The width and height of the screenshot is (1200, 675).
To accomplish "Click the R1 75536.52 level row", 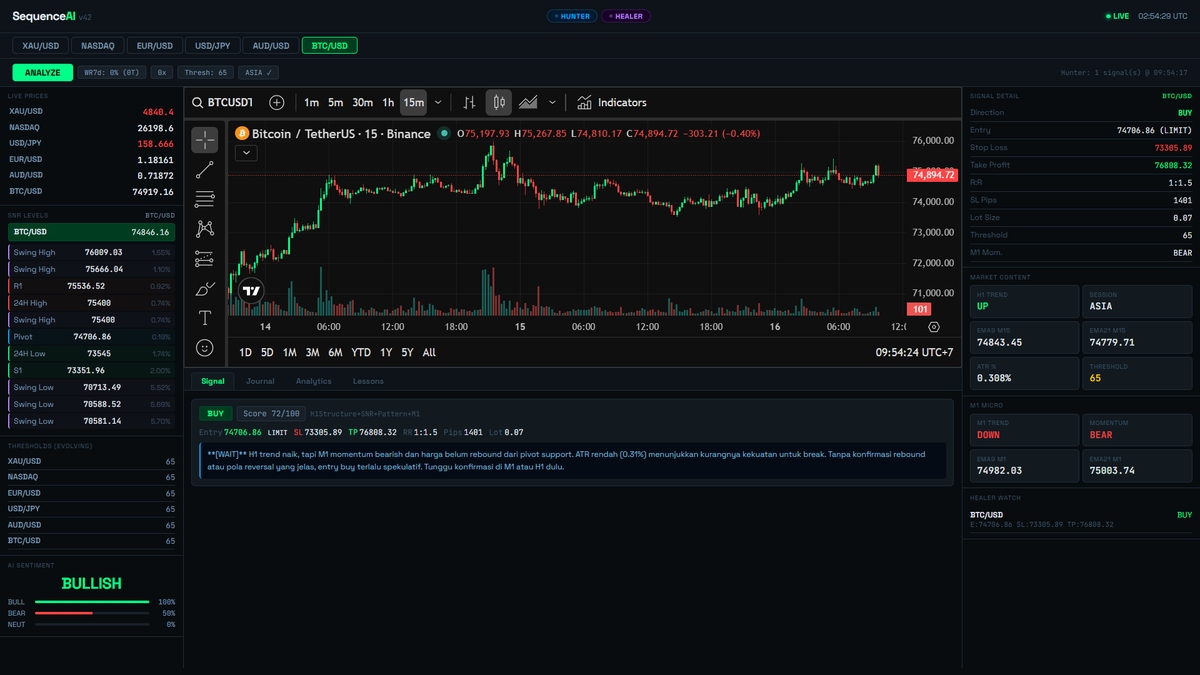I will pyautogui.click(x=91, y=286).
